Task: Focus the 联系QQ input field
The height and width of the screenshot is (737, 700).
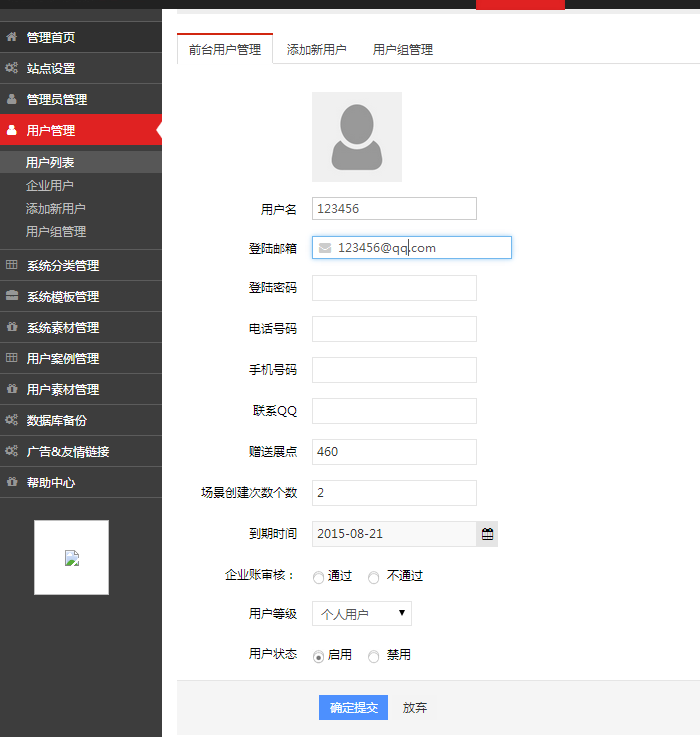Action: (394, 411)
